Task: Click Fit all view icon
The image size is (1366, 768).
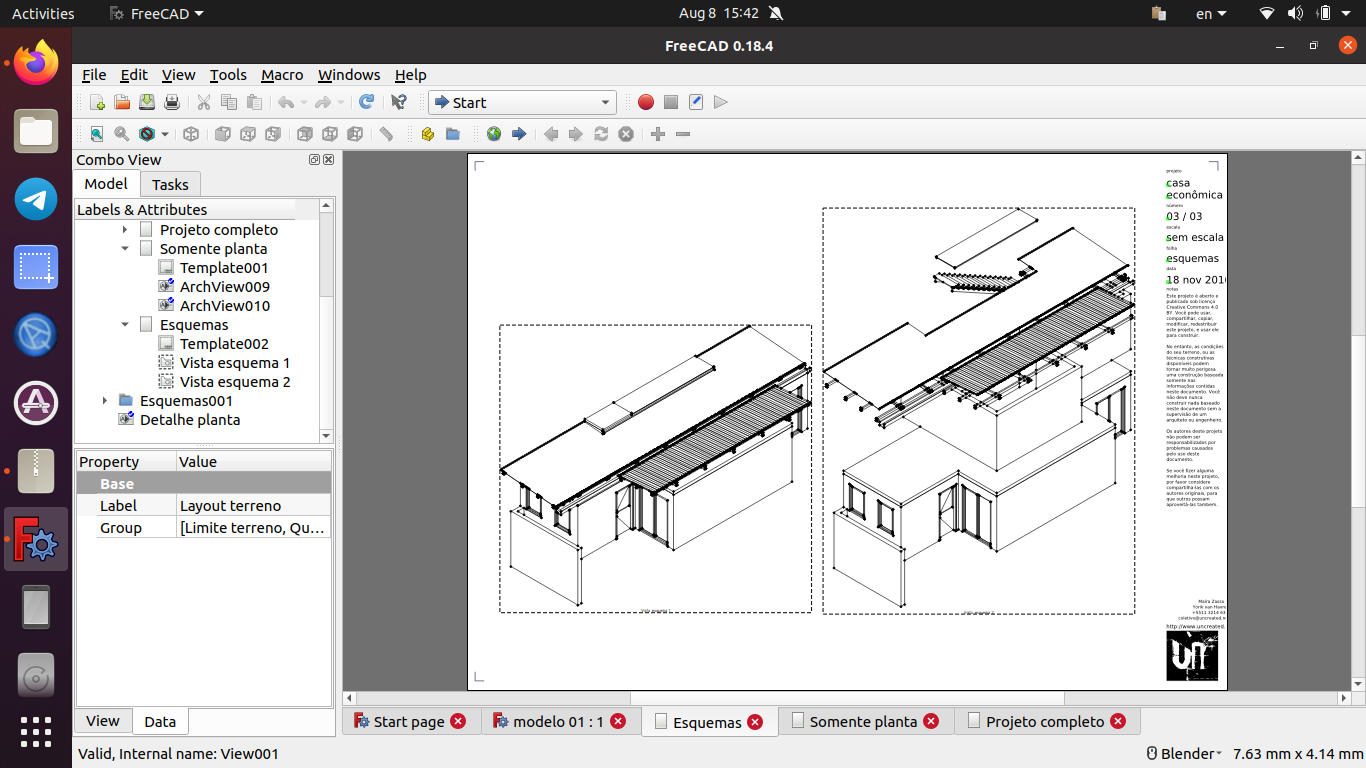Action: point(97,134)
